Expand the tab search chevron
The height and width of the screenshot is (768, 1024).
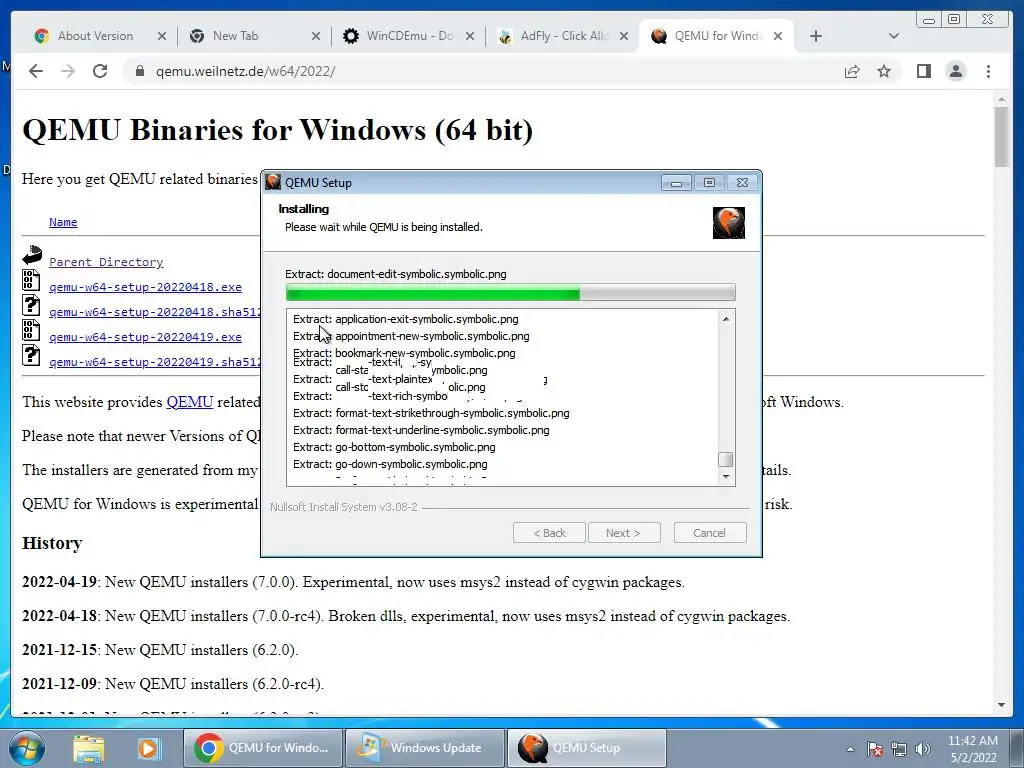(x=894, y=36)
